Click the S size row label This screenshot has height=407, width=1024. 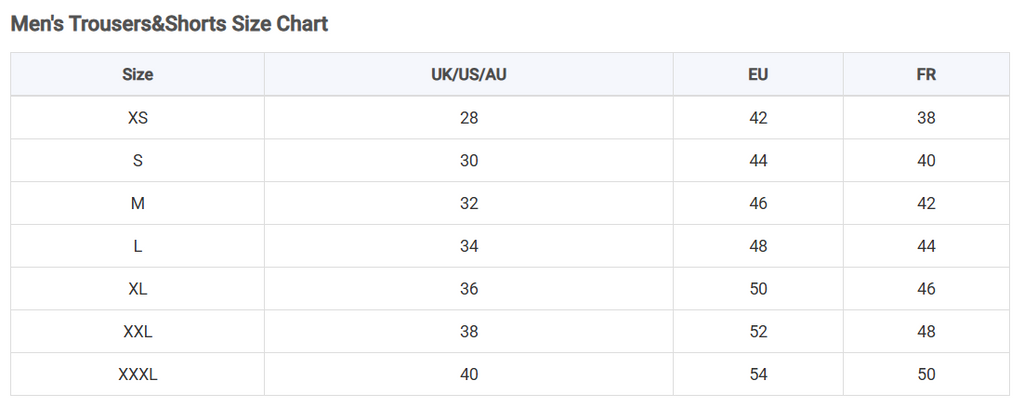138,161
